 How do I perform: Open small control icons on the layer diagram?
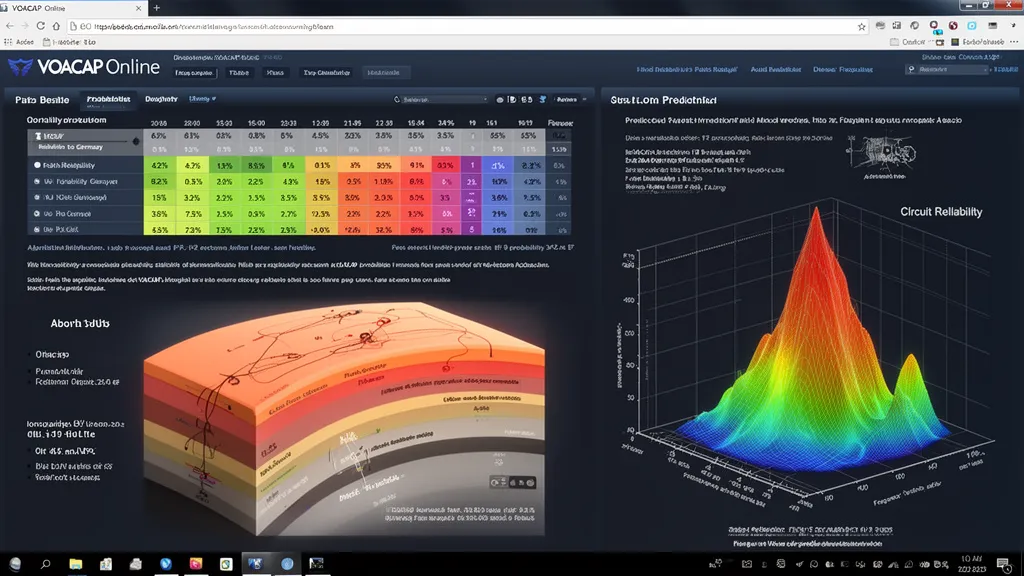point(513,483)
